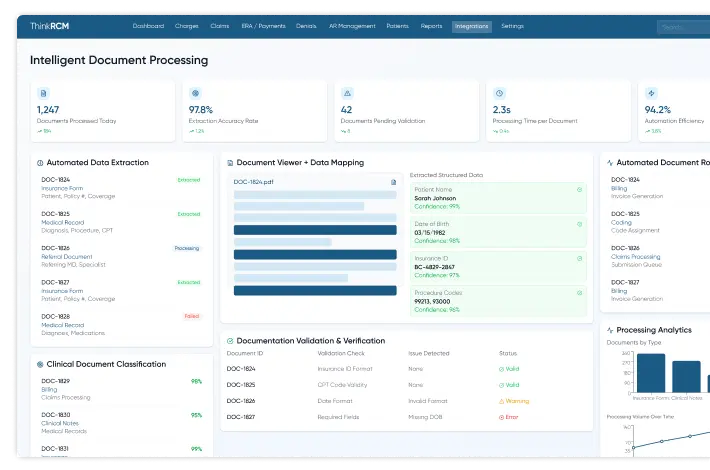Screen dimensions: 710x470
Task: Click the Processing badge on DOC-1826
Action: [x=187, y=248]
